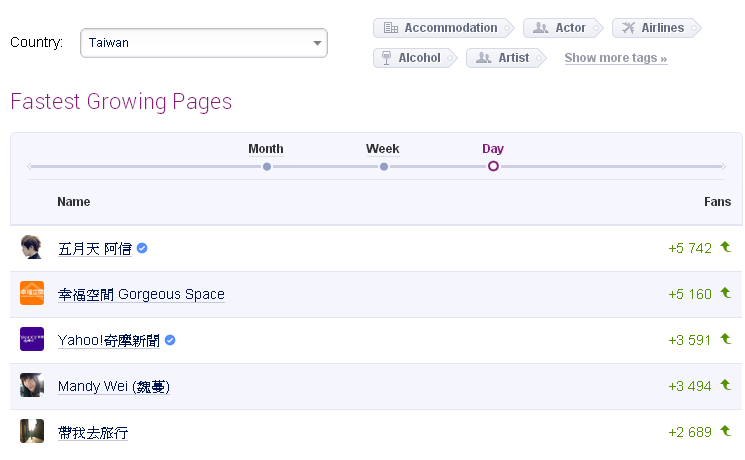Open the 五月天 阿信 page link
The image size is (745, 460).
click(x=95, y=249)
